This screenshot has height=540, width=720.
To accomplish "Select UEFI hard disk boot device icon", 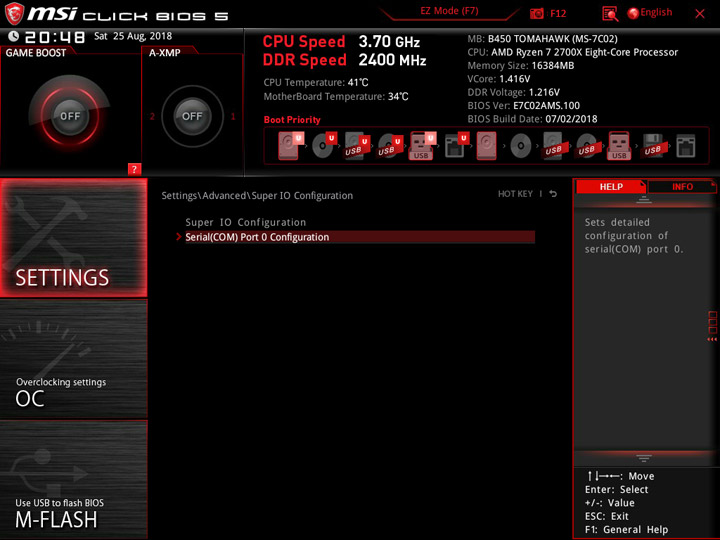I will click(290, 146).
